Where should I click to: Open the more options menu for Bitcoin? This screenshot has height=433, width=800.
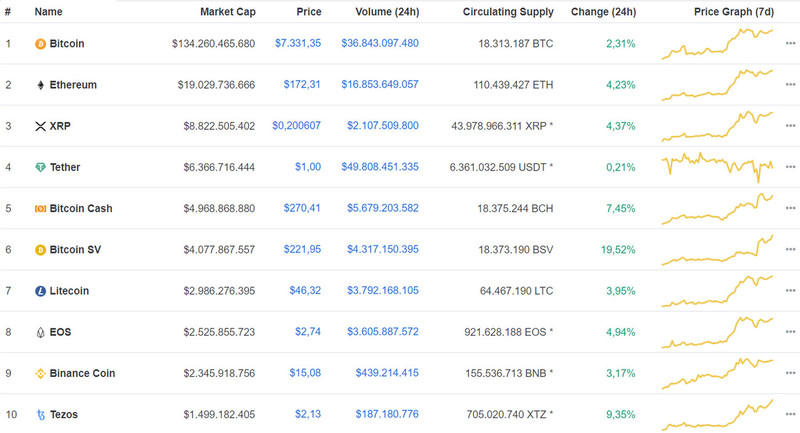[x=790, y=44]
